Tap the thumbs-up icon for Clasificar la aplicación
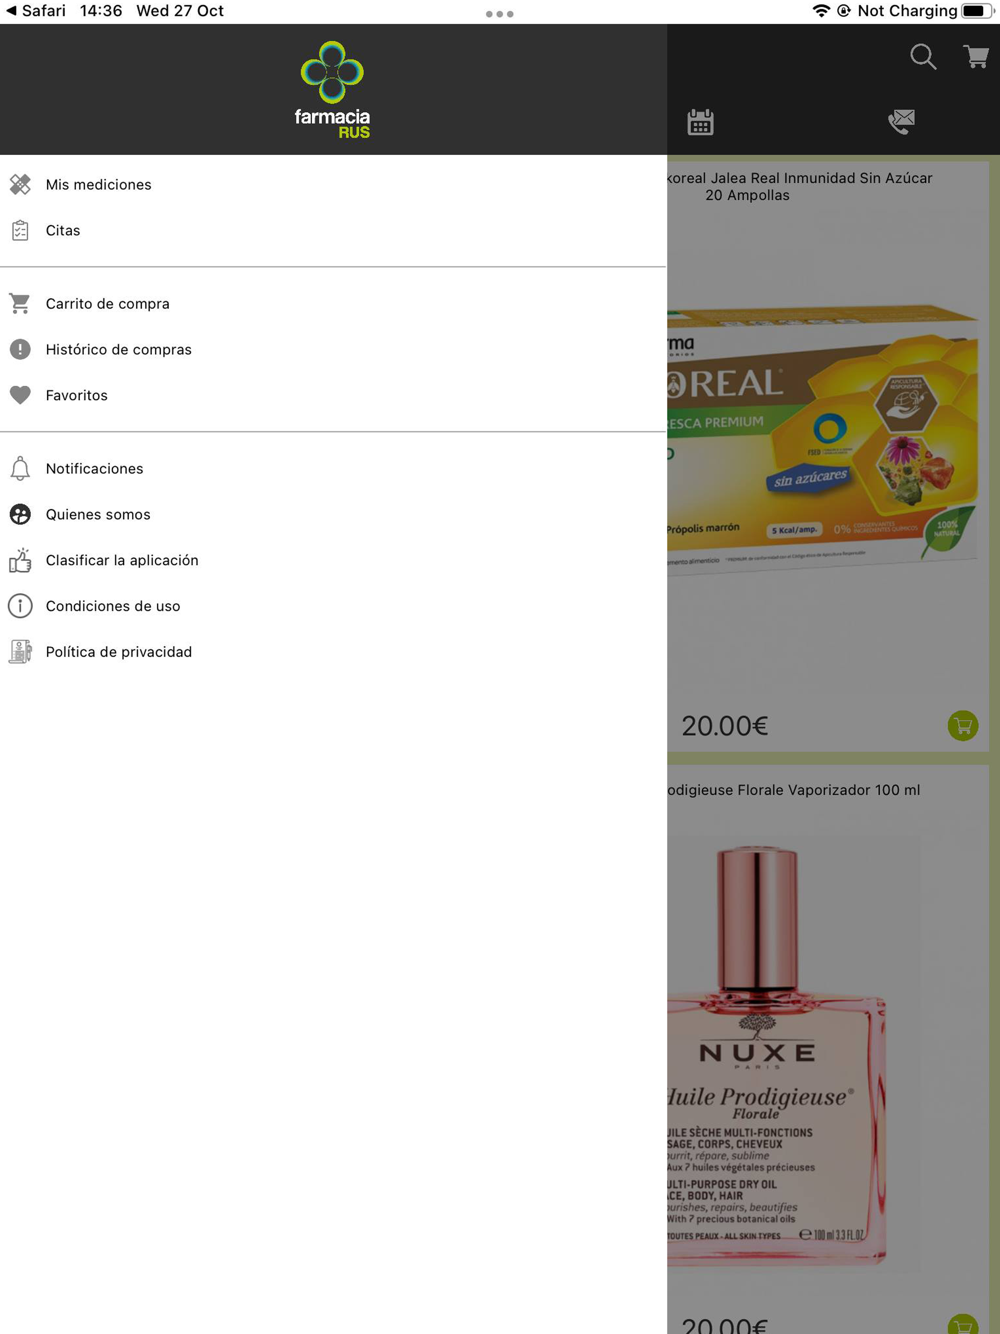 pos(20,560)
